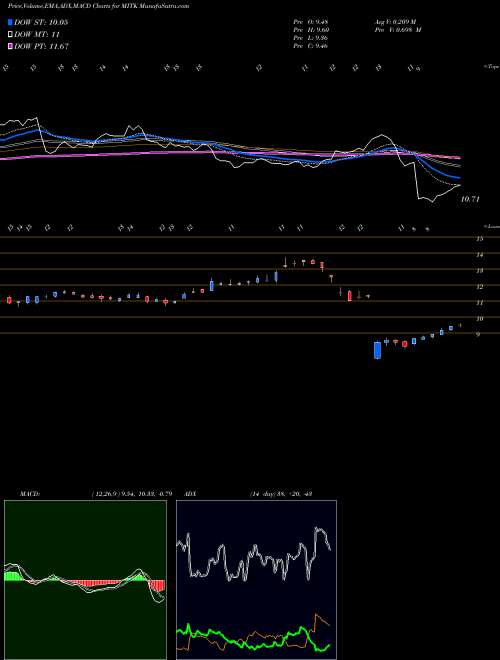Select the 'DOW PT: 11.67' legend text
500x660 pixels.
(x=41, y=46)
